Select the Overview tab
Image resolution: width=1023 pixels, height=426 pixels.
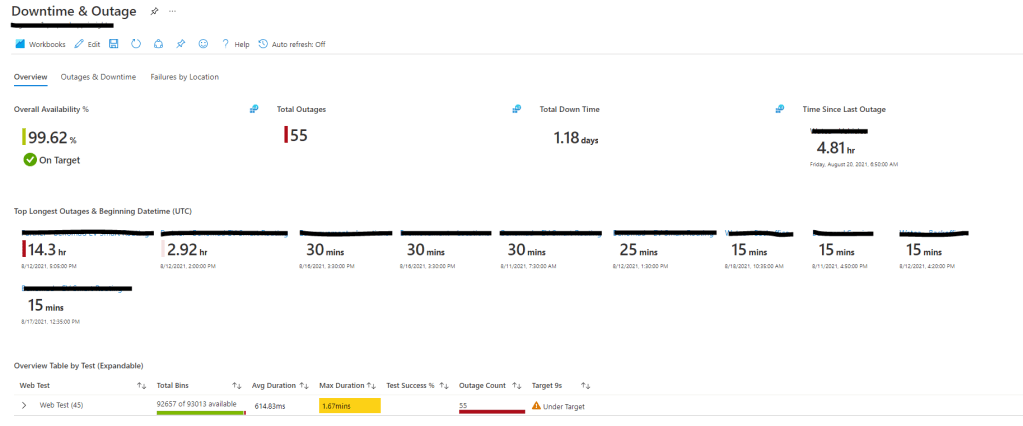coord(30,77)
